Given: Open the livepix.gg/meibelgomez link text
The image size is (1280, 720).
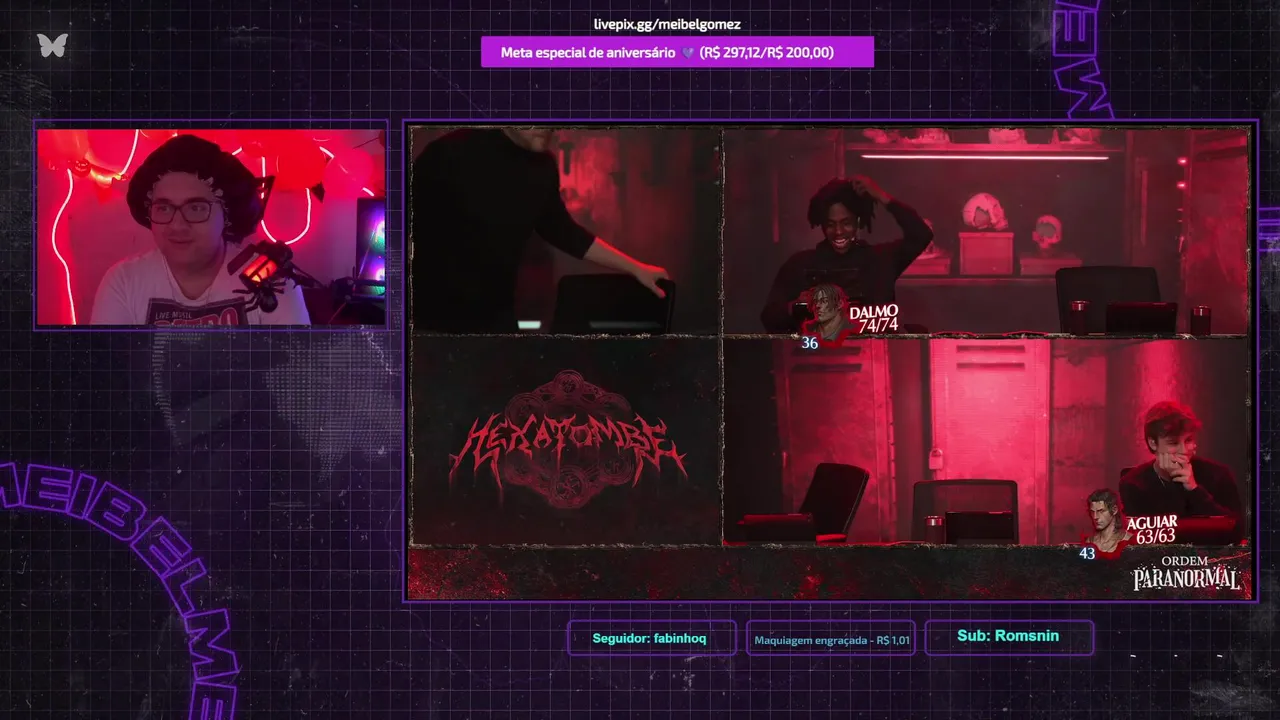Looking at the screenshot, I should tap(667, 24).
